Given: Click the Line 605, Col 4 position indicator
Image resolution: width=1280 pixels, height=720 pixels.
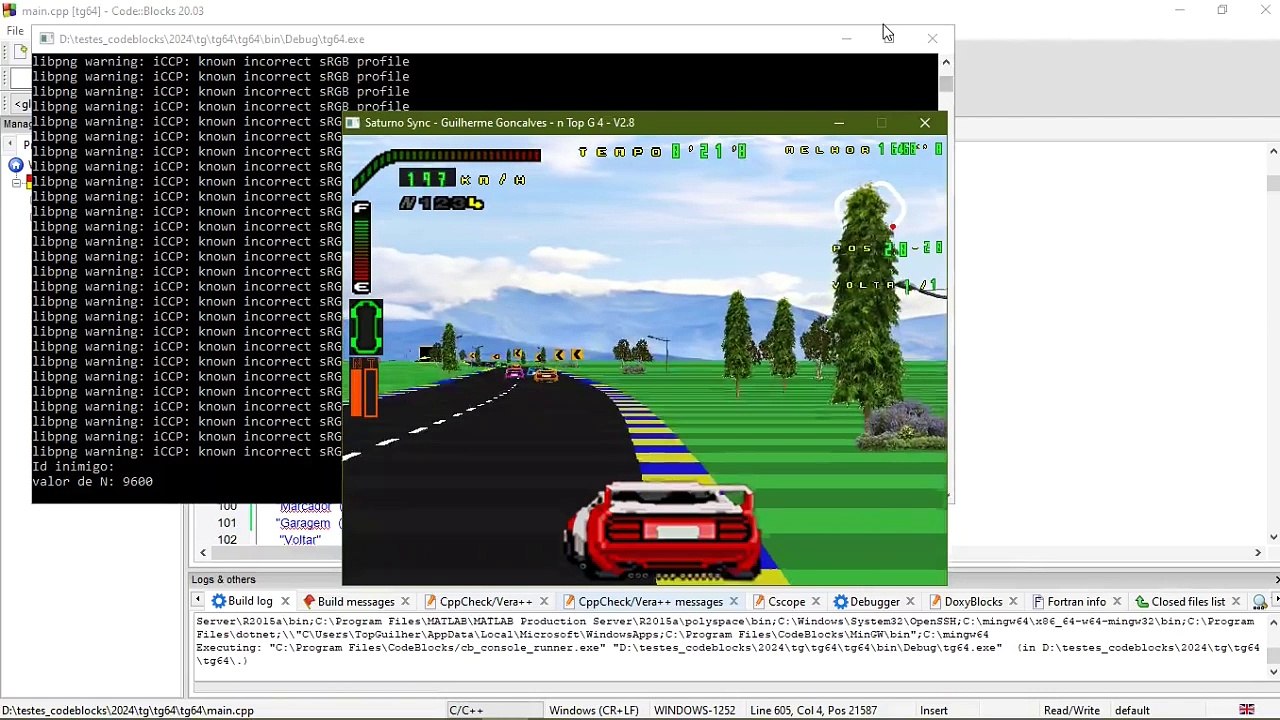Looking at the screenshot, I should coord(813,710).
